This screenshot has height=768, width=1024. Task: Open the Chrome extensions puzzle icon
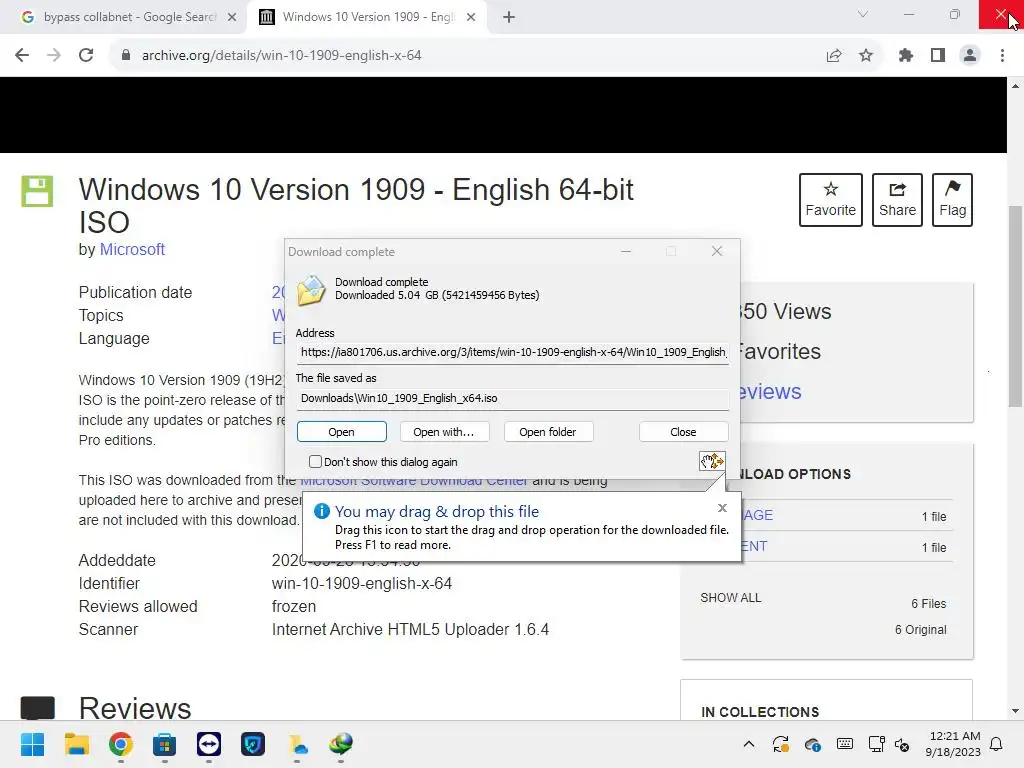point(906,56)
